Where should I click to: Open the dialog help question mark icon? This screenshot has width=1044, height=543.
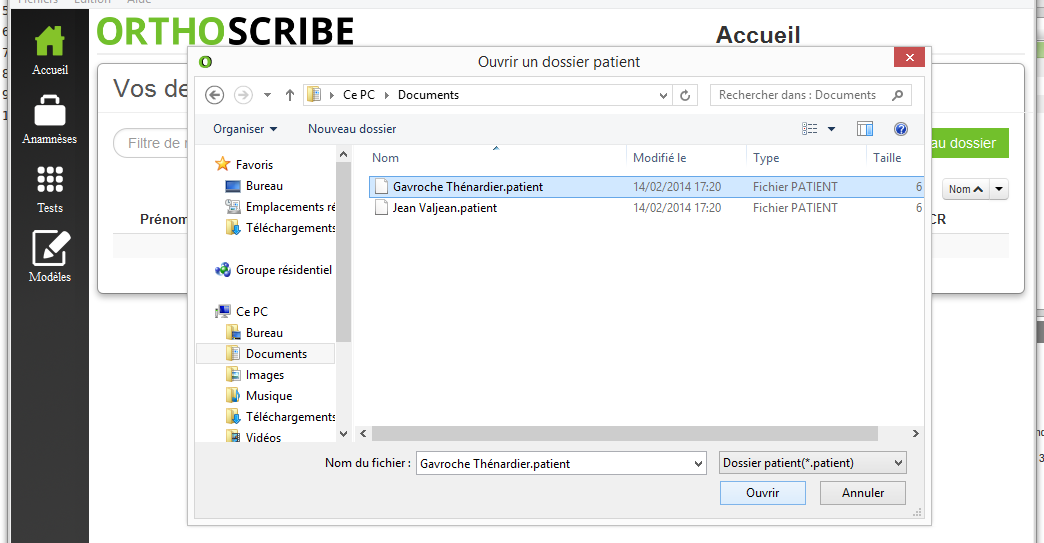[900, 129]
